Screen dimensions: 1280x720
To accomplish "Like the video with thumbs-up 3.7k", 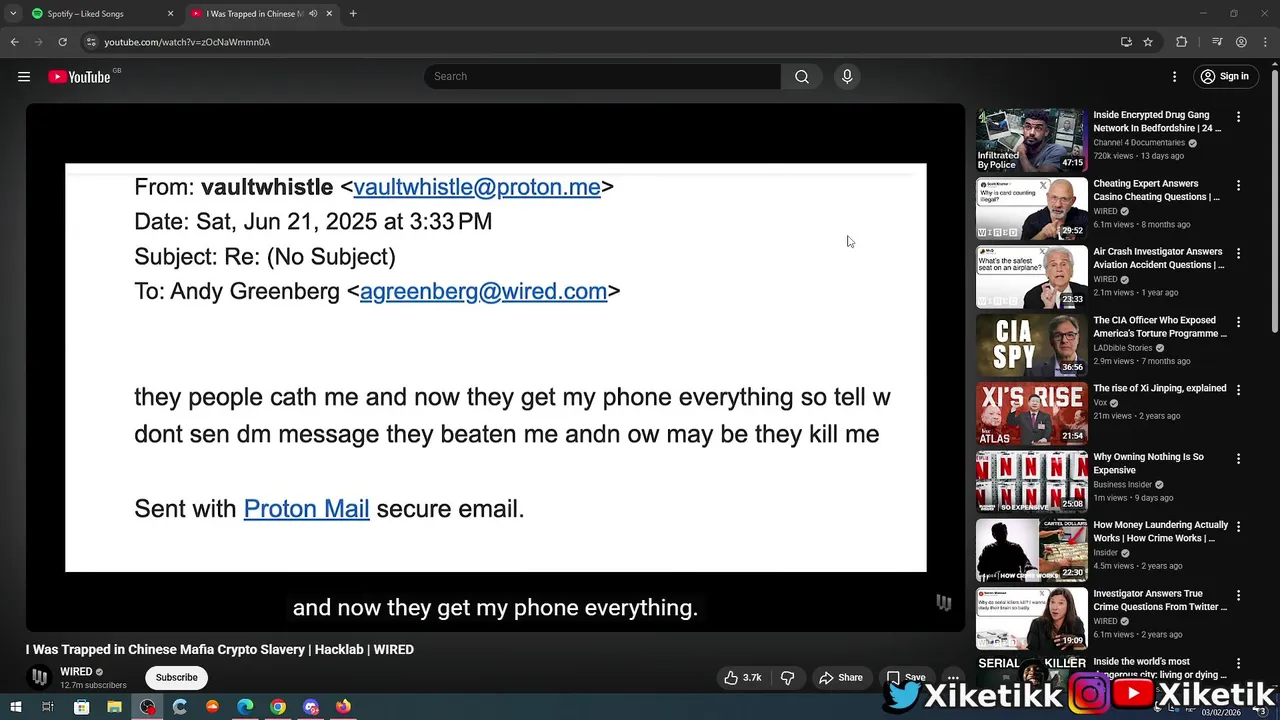I will pyautogui.click(x=743, y=677).
